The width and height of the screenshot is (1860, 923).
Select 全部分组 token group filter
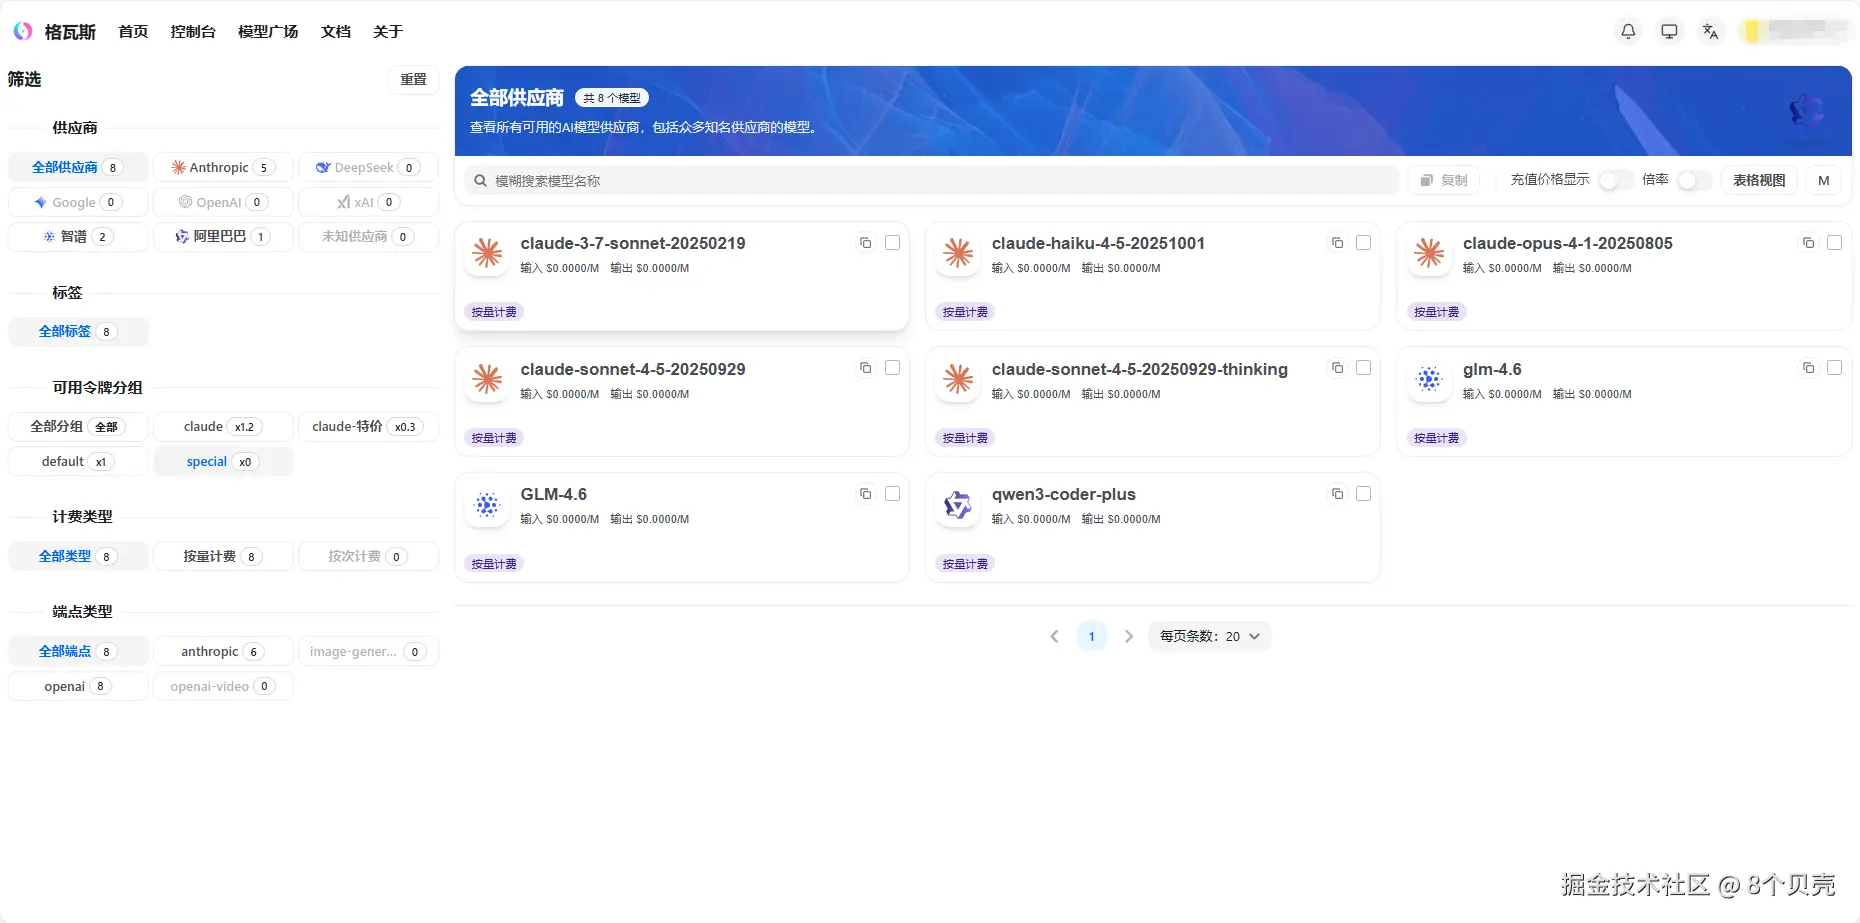pyautogui.click(x=78, y=427)
